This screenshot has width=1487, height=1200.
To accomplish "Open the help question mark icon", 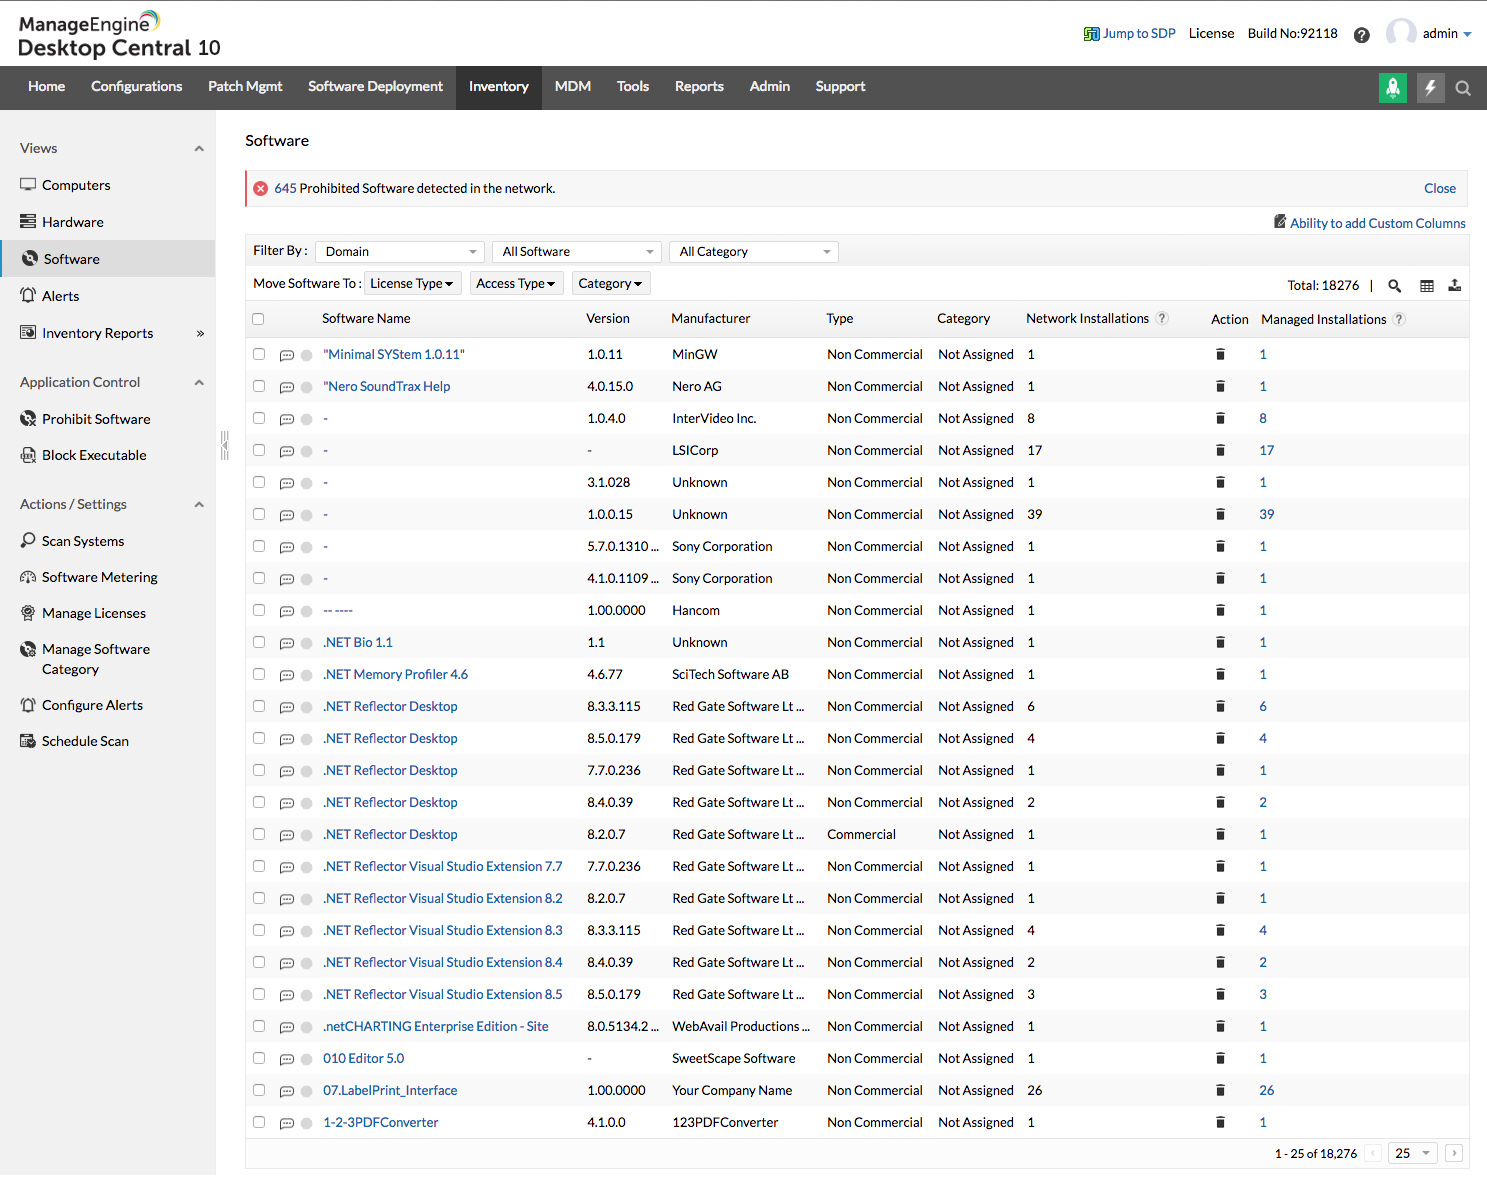I will 1361,35.
